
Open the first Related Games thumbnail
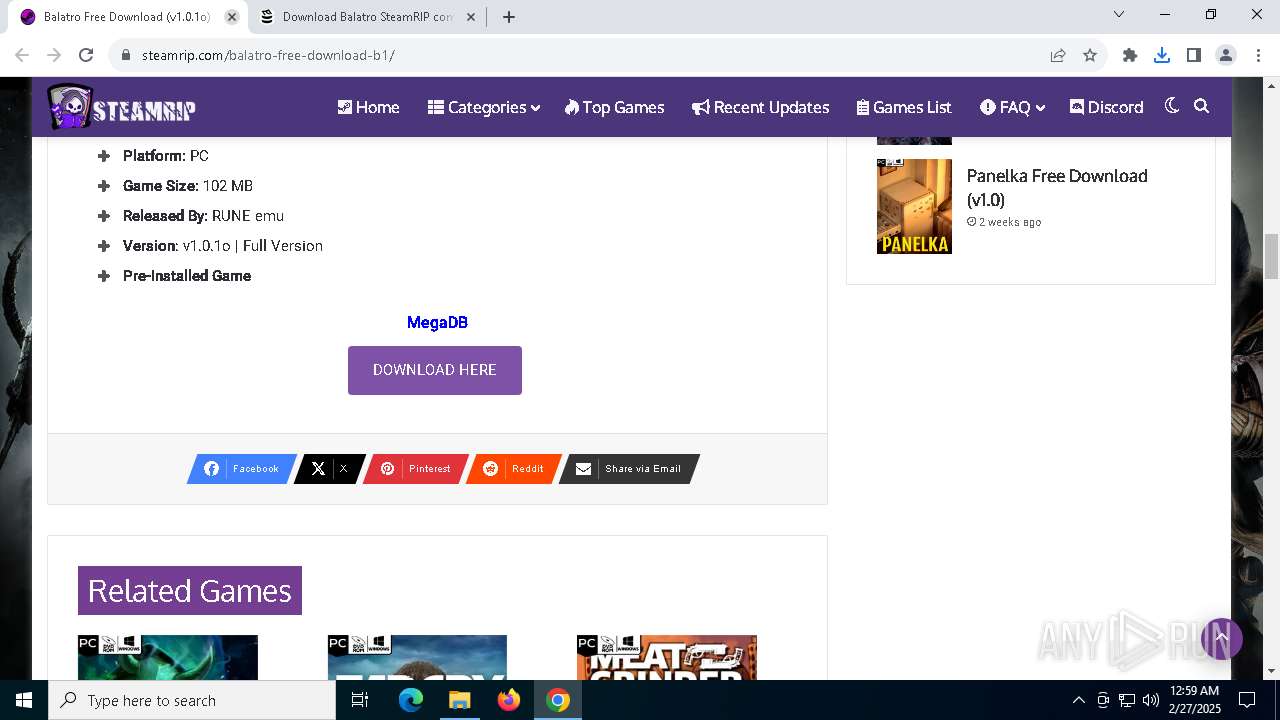168,657
